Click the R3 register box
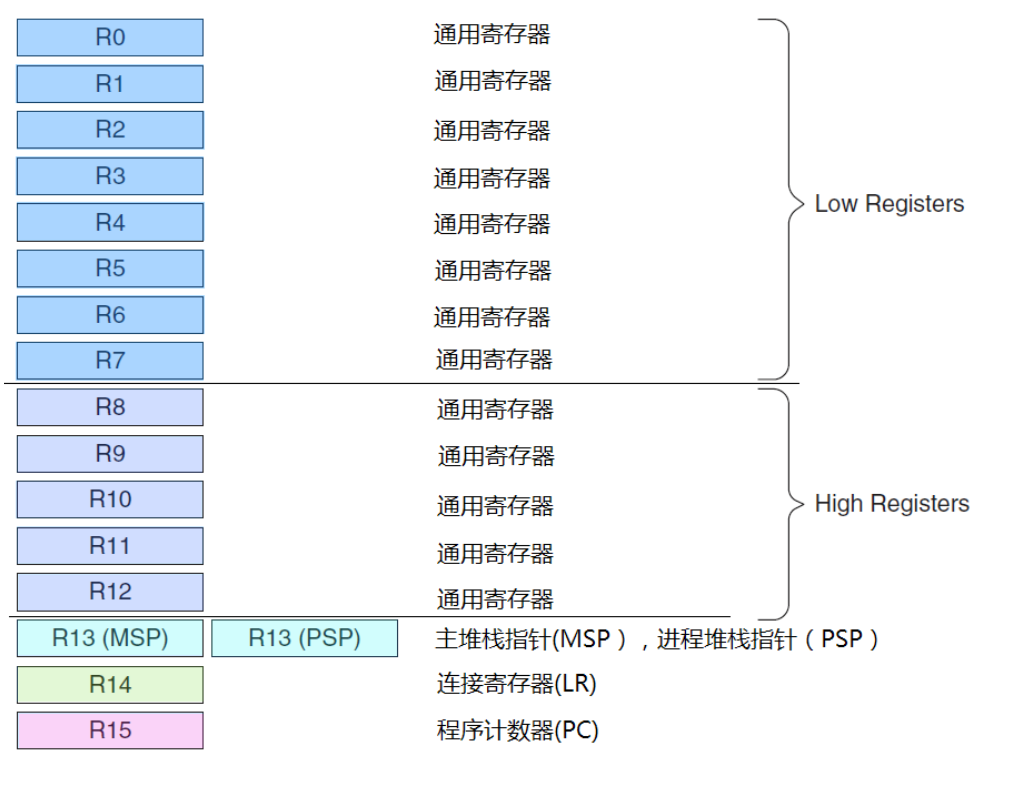This screenshot has height=809, width=1022. click(x=110, y=176)
